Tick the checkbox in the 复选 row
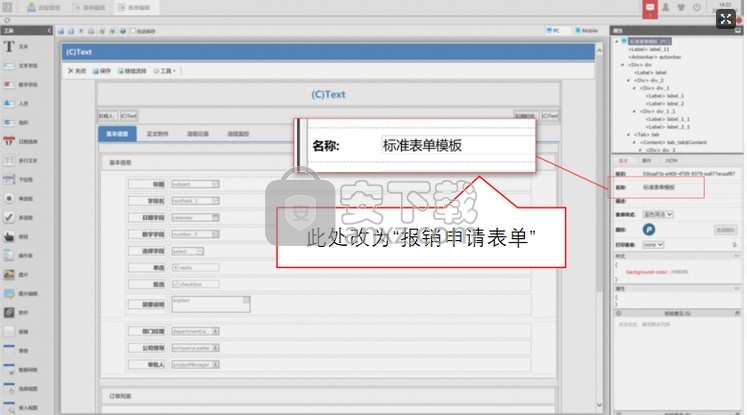This screenshot has width=747, height=415. [175, 284]
